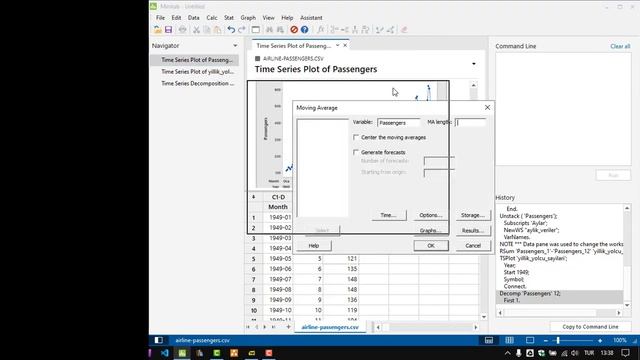Enable Generate forecasts checkbox
Viewport: 640px width, 360px height.
coord(356,152)
